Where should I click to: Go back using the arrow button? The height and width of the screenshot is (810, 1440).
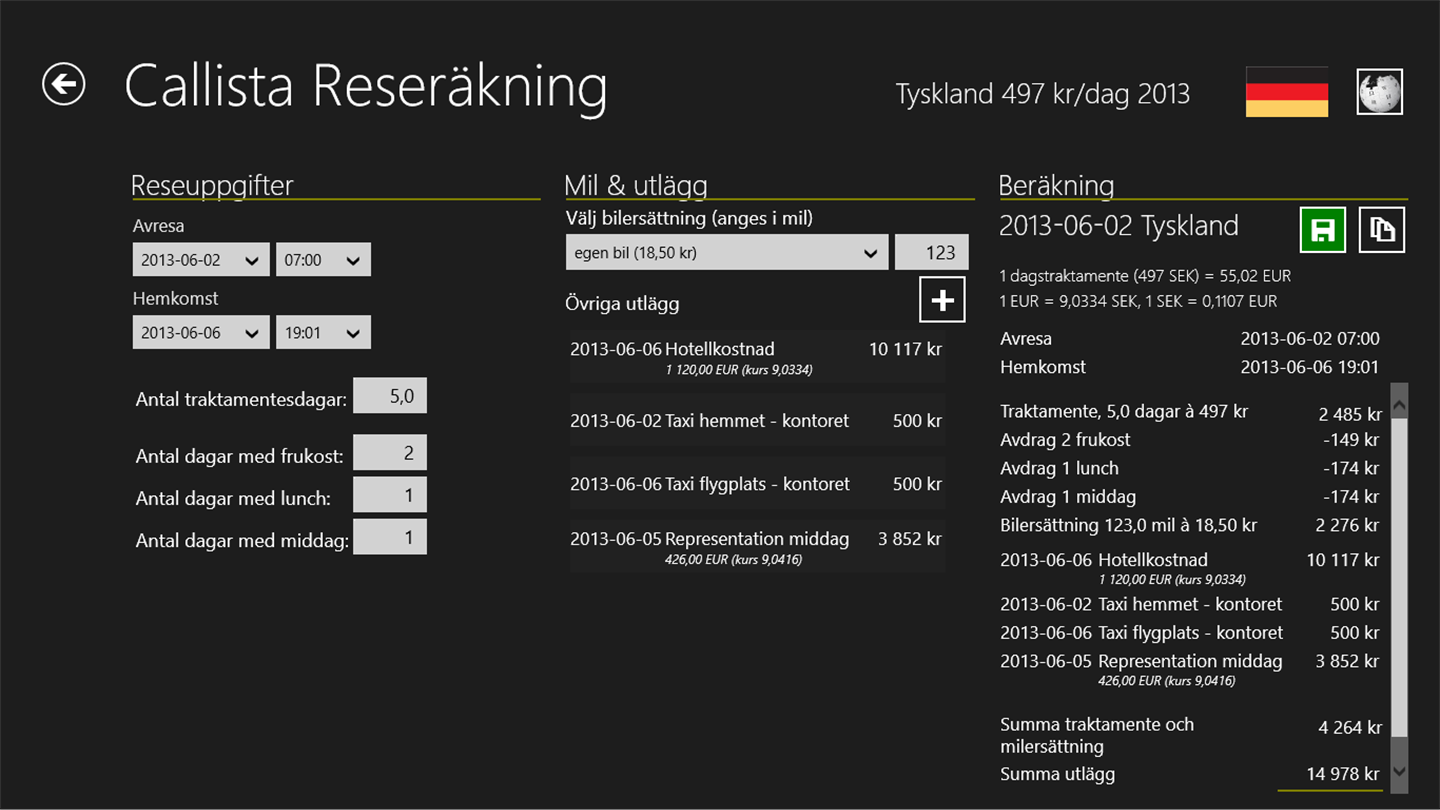64,84
